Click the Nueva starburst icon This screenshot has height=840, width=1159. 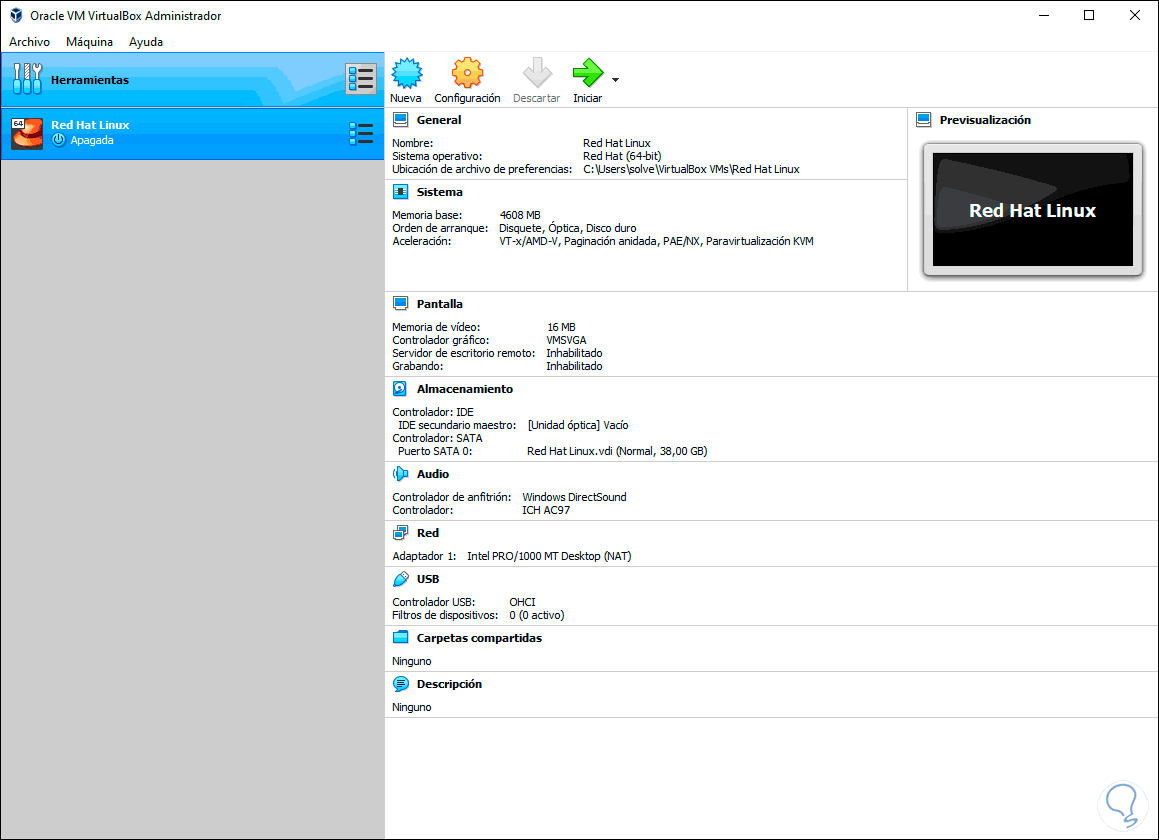(407, 73)
